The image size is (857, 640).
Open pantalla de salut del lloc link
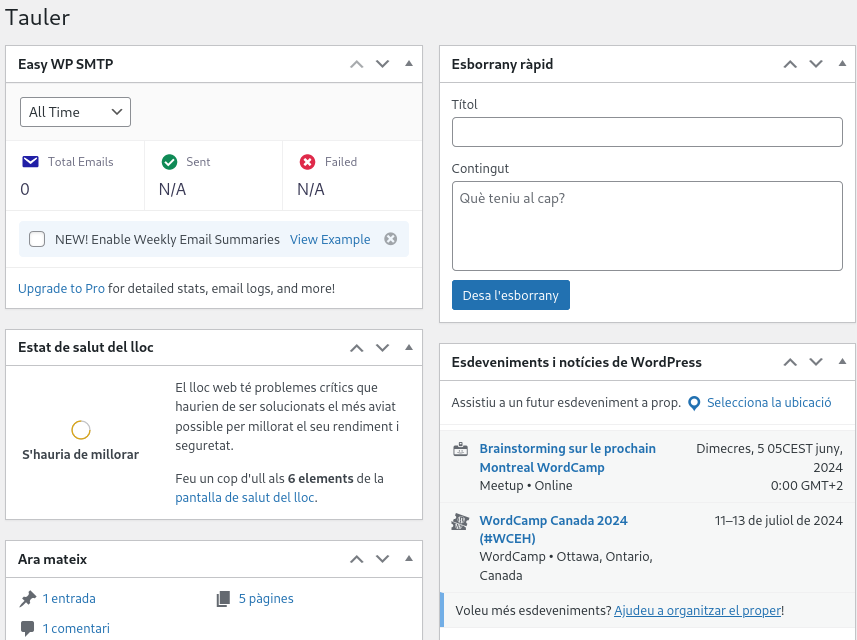click(245, 497)
